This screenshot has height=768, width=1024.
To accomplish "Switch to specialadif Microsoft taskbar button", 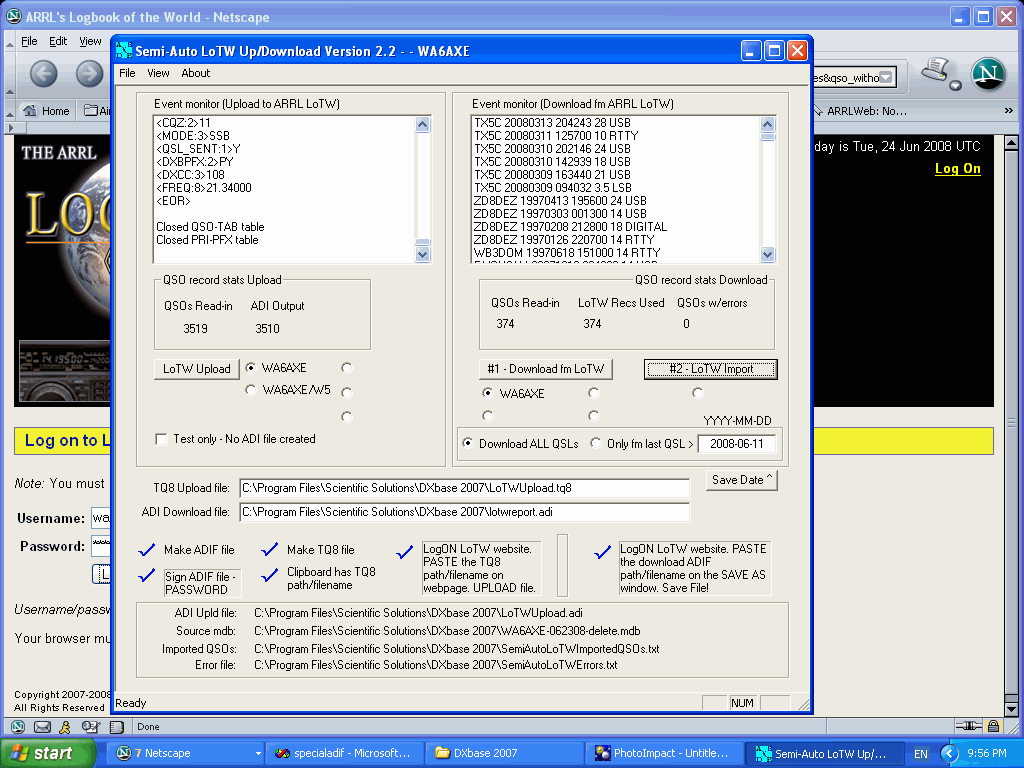I will click(x=344, y=753).
